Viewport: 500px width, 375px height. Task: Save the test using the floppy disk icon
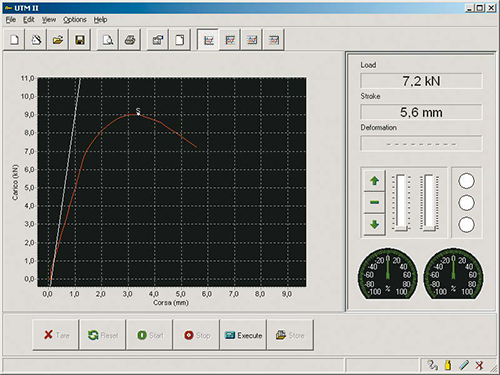(x=79, y=40)
